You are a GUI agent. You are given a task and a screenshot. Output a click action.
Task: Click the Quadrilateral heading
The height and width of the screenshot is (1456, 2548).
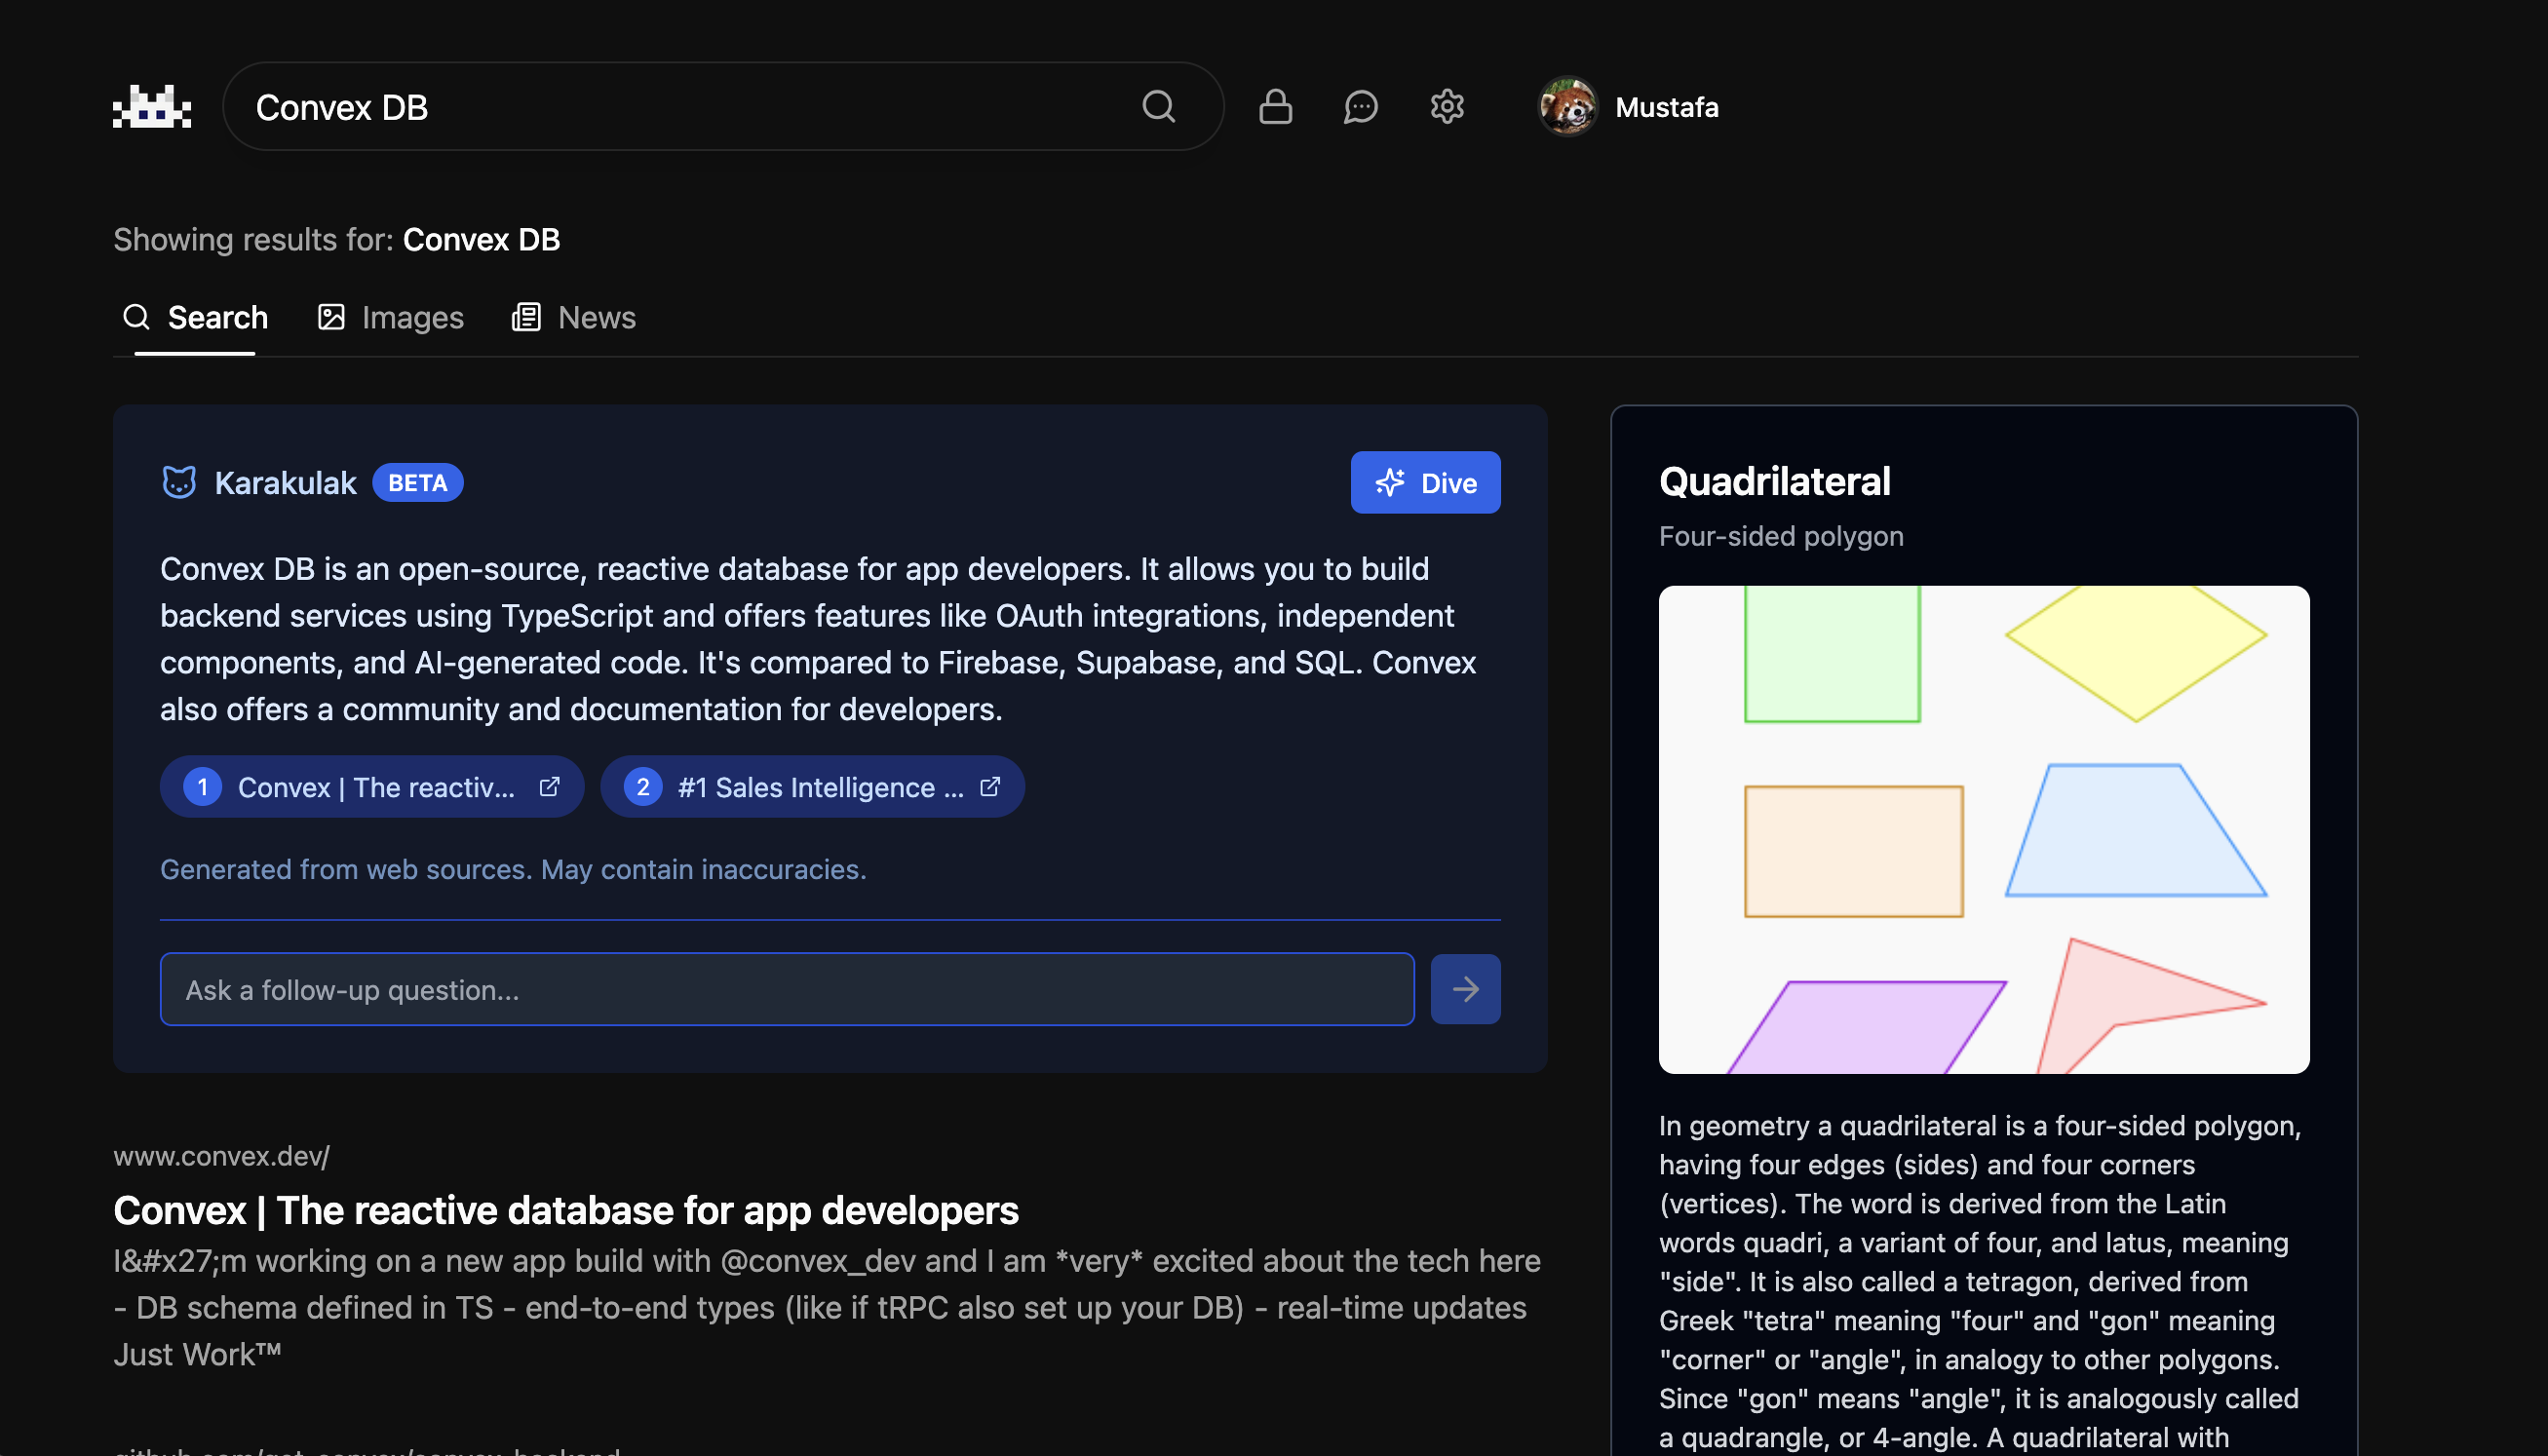[1775, 482]
